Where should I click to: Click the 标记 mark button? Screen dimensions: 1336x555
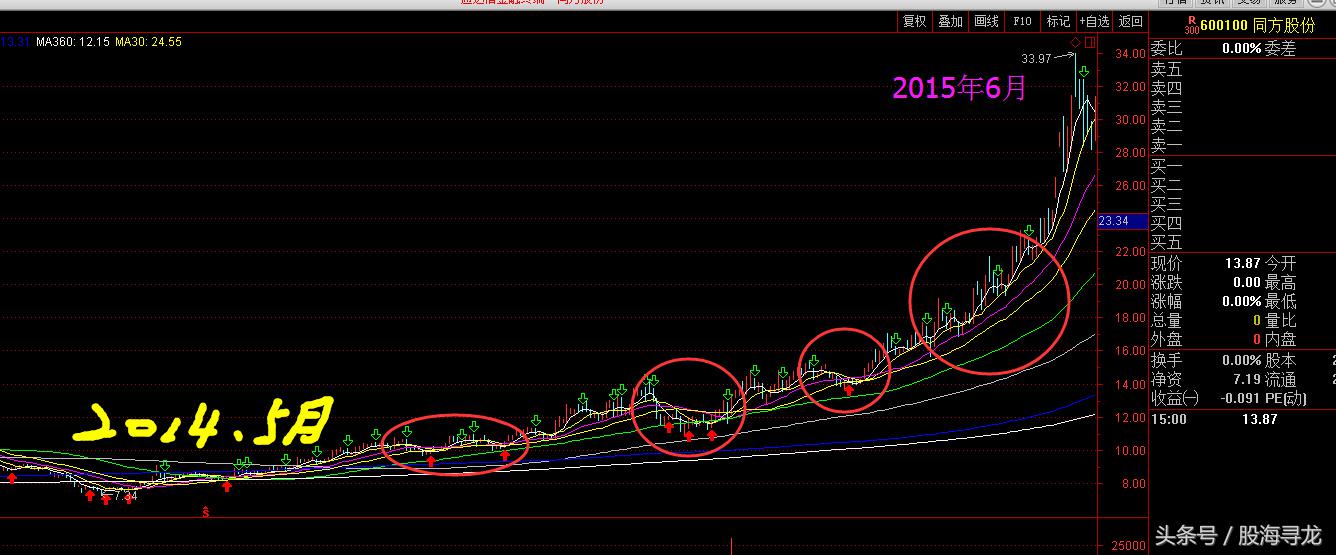(x=1058, y=21)
